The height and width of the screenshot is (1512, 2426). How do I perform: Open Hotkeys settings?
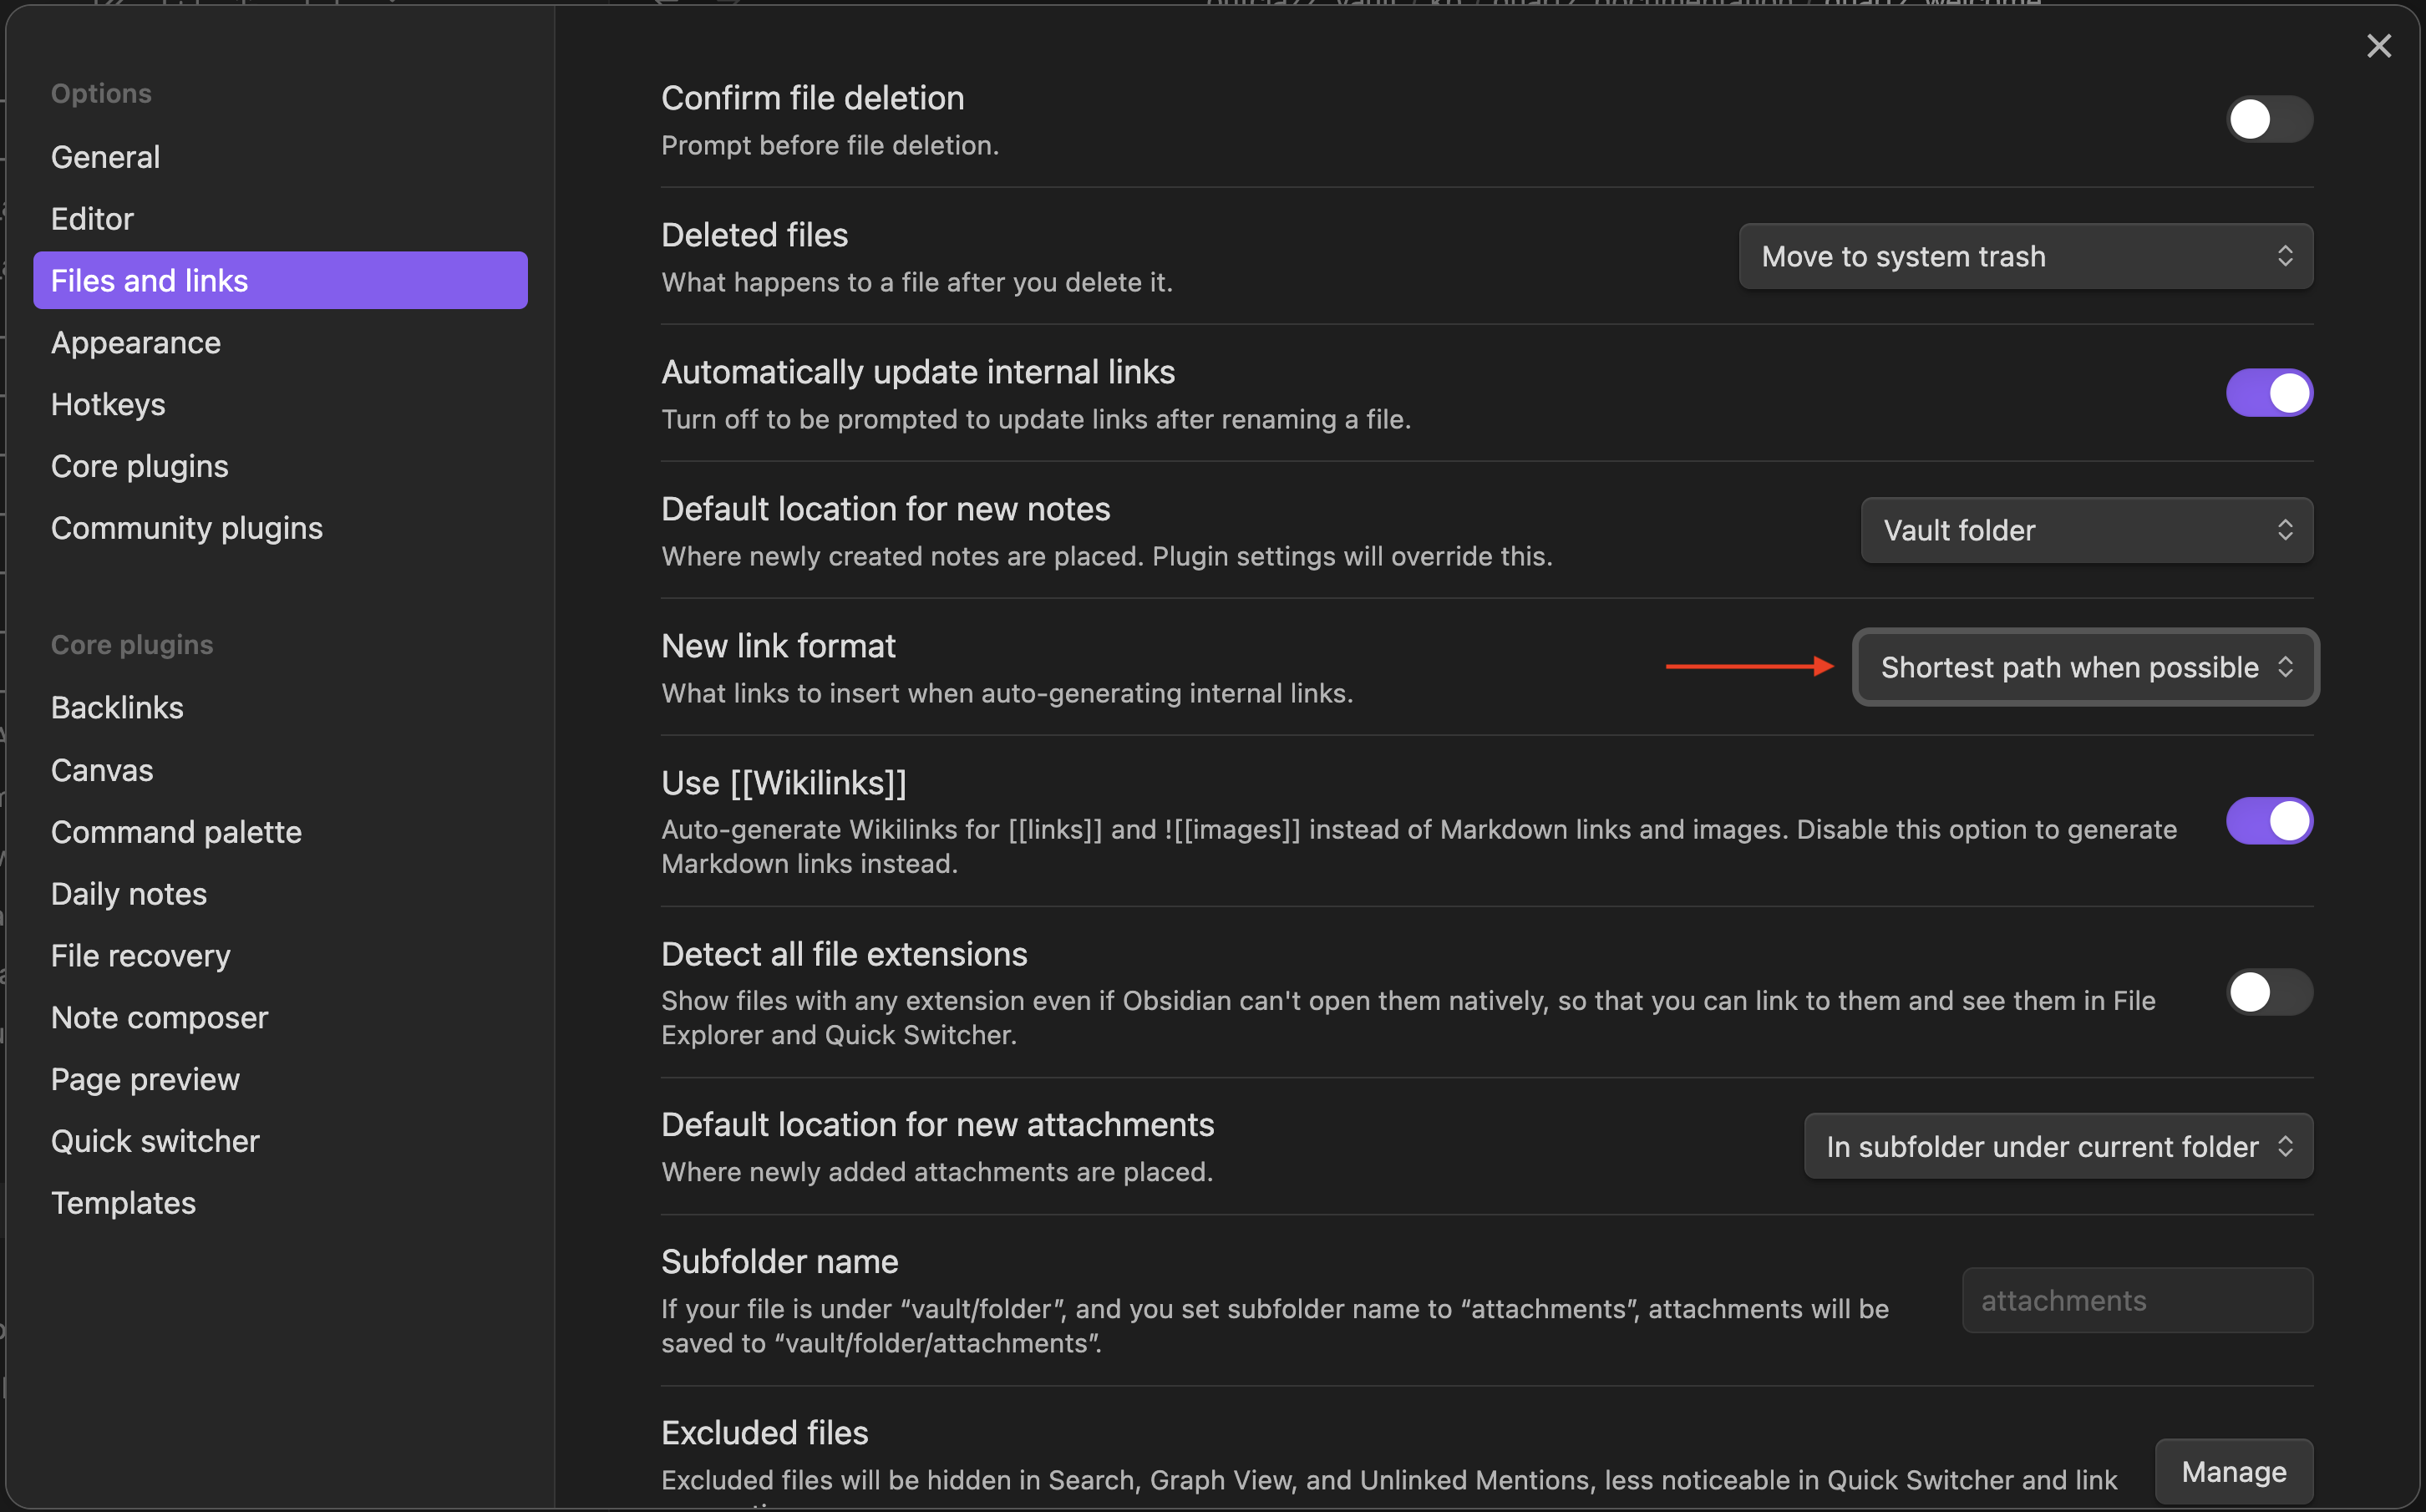coord(108,405)
